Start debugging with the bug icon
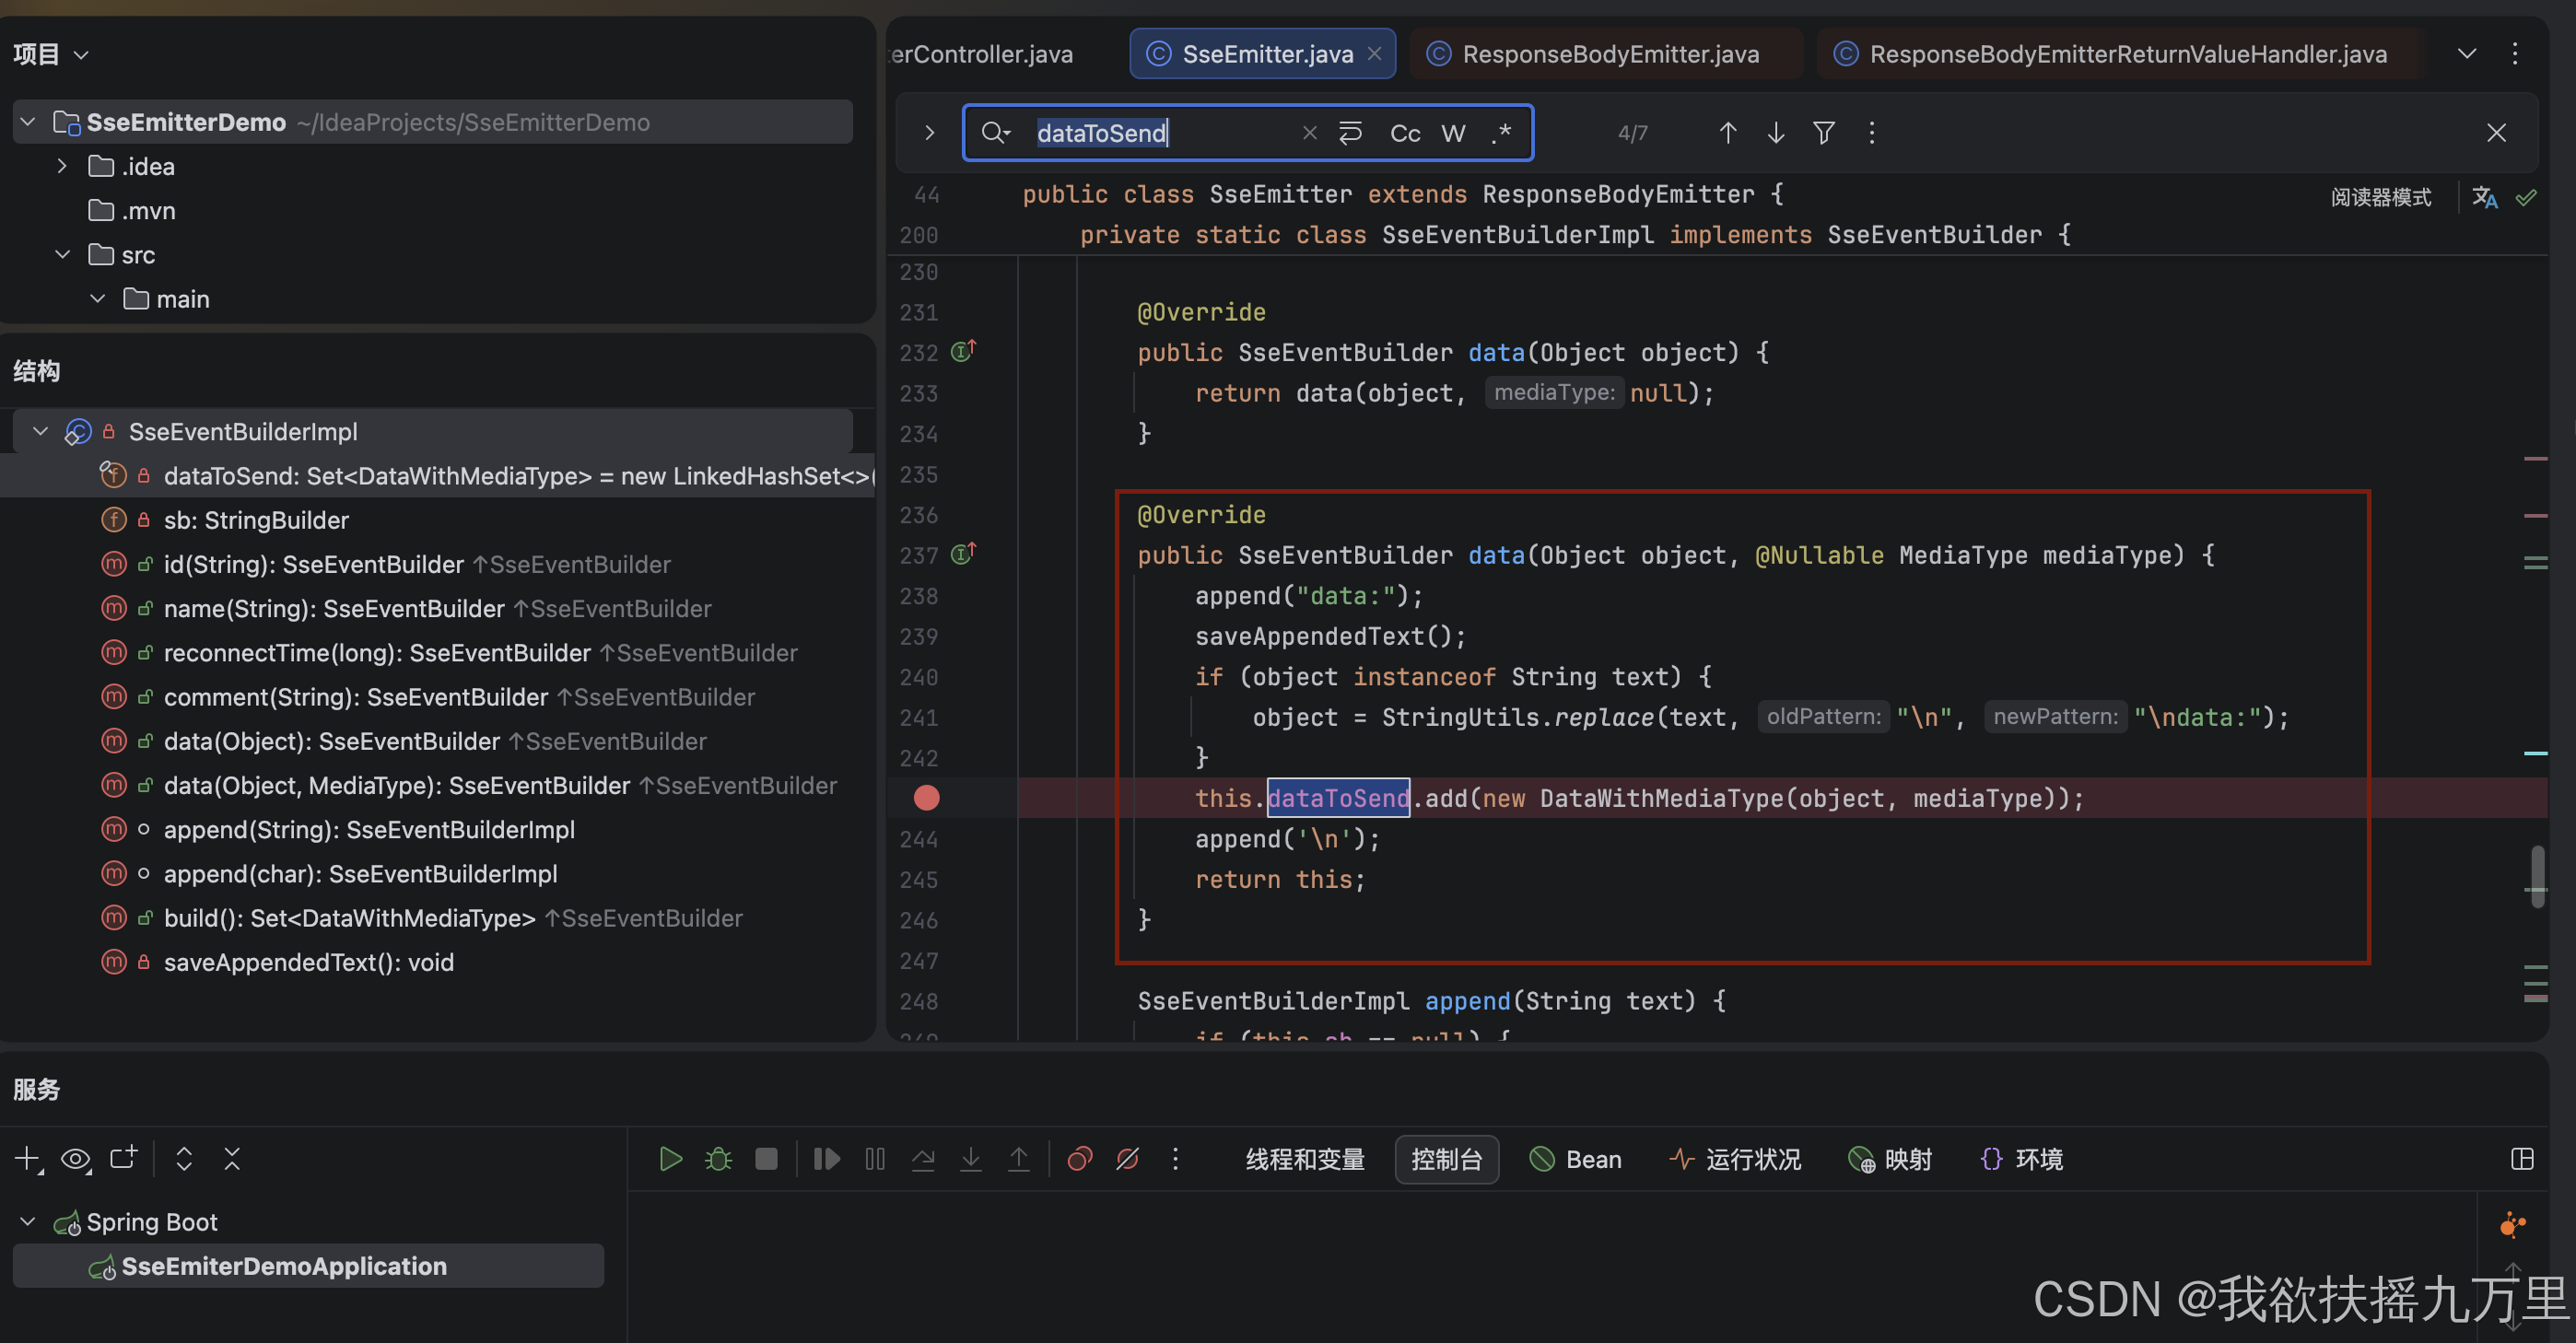Viewport: 2576px width, 1343px height. point(718,1159)
